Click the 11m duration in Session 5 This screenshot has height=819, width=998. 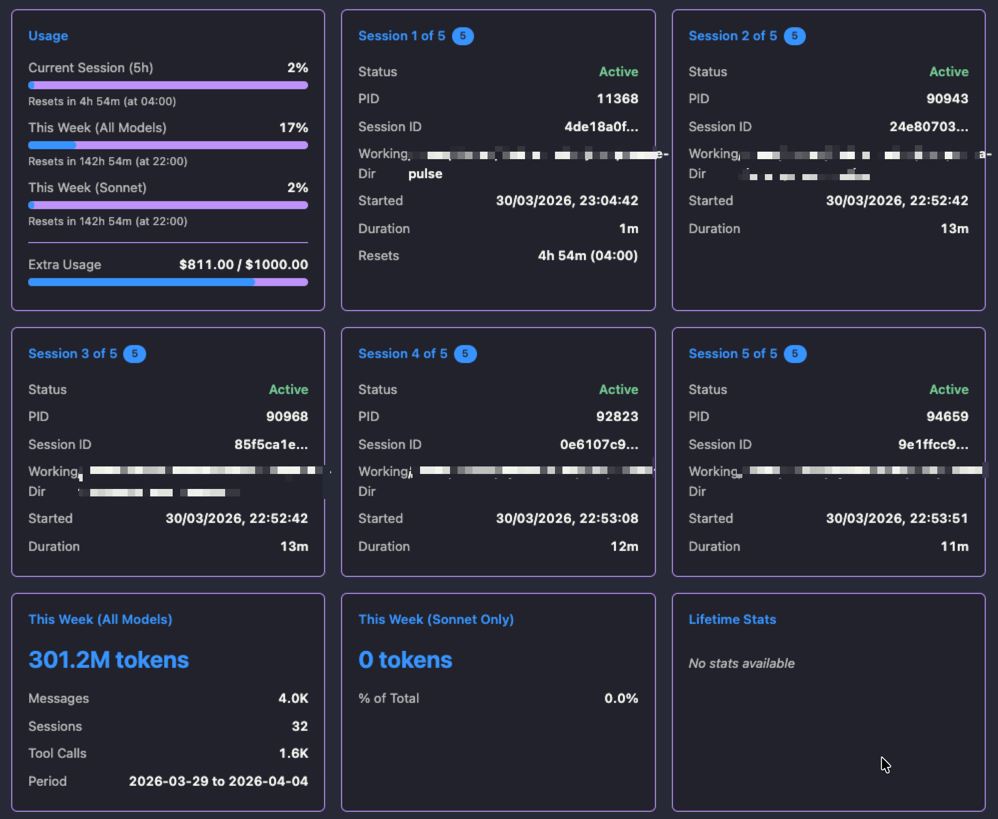tap(955, 546)
